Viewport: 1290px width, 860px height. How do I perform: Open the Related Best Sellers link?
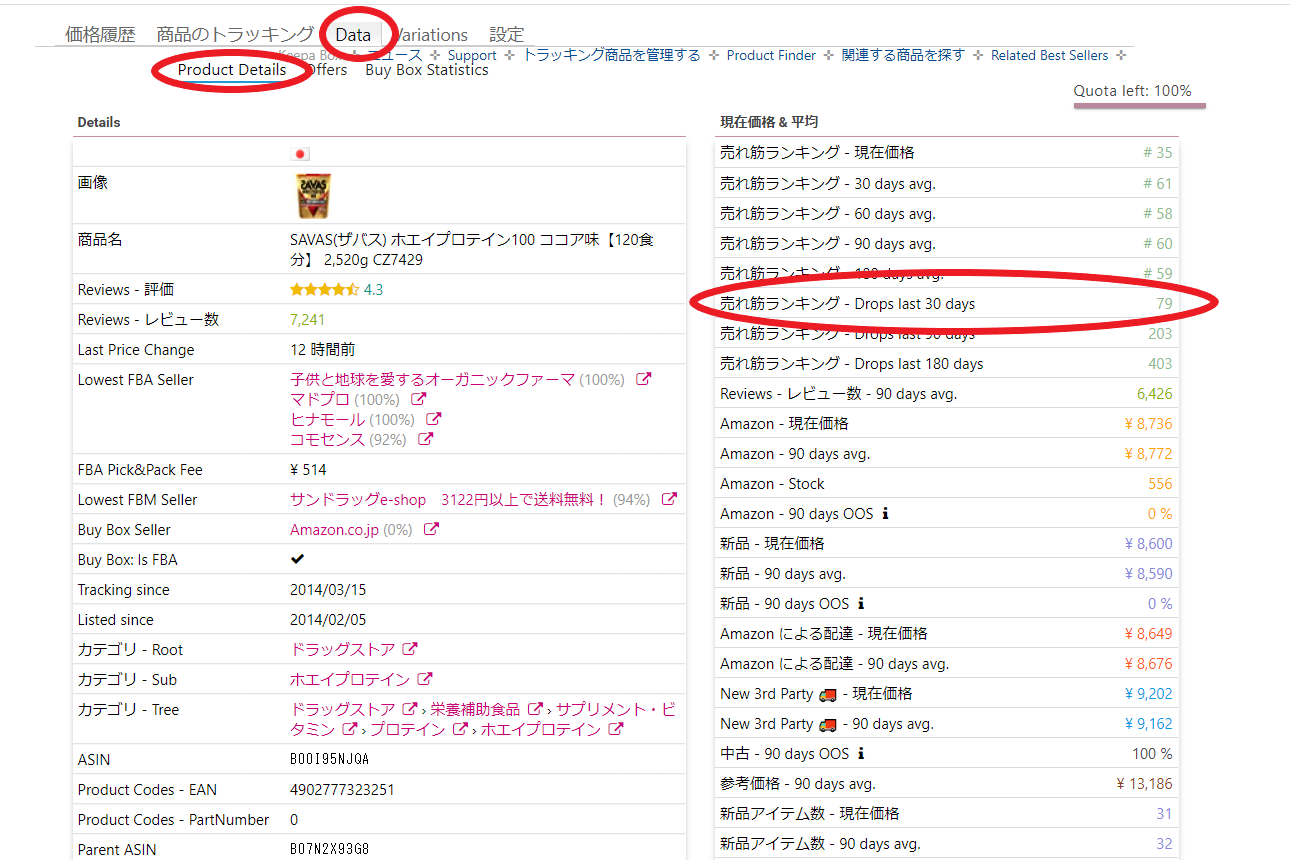point(1050,55)
